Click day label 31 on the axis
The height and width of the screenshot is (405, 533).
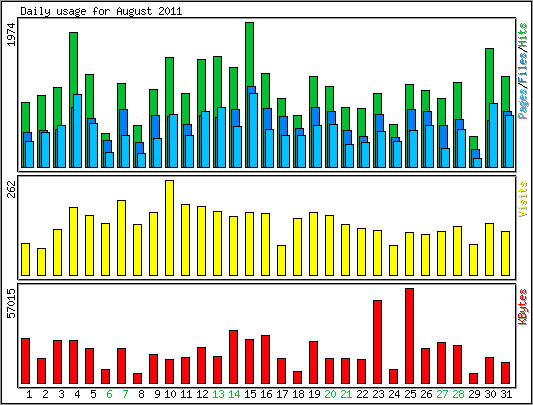[506, 394]
